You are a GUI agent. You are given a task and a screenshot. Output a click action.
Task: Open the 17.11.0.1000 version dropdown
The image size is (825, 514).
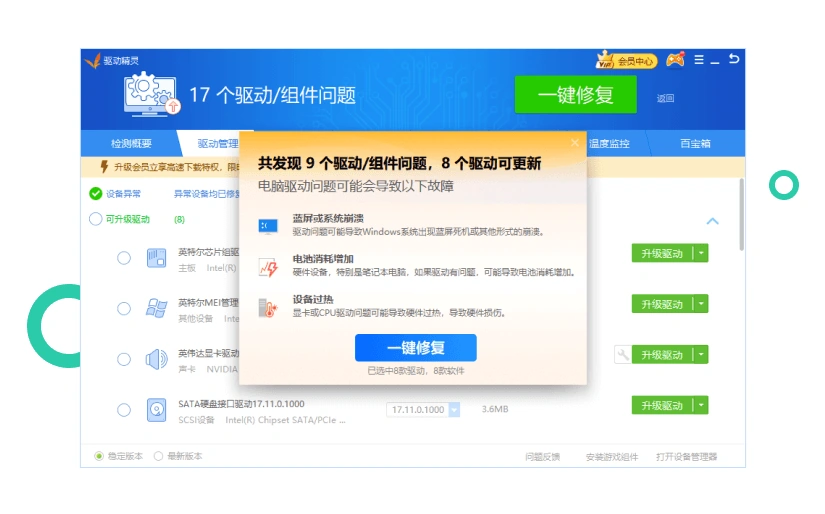[455, 410]
